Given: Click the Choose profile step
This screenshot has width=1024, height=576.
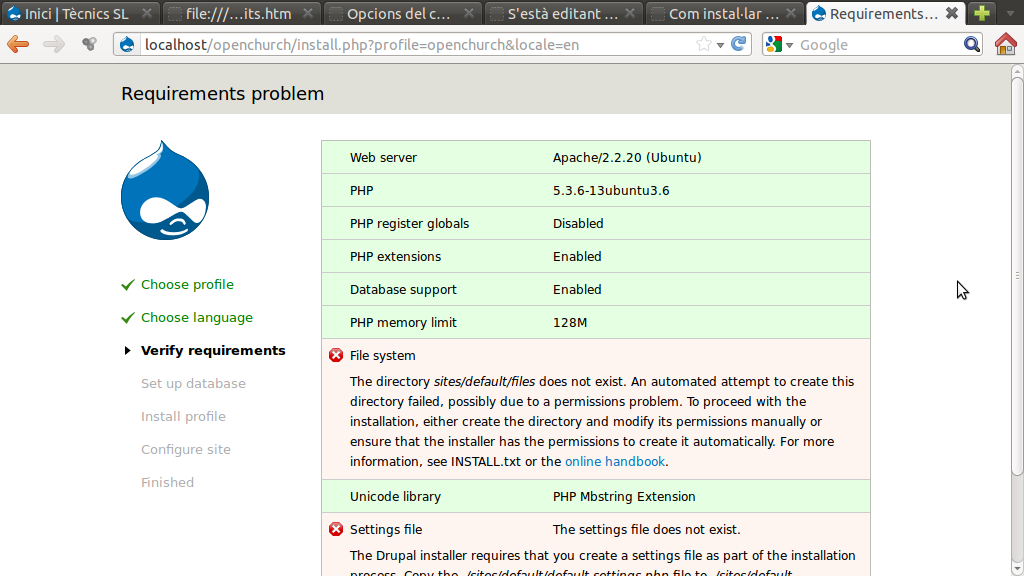Looking at the screenshot, I should 187,284.
